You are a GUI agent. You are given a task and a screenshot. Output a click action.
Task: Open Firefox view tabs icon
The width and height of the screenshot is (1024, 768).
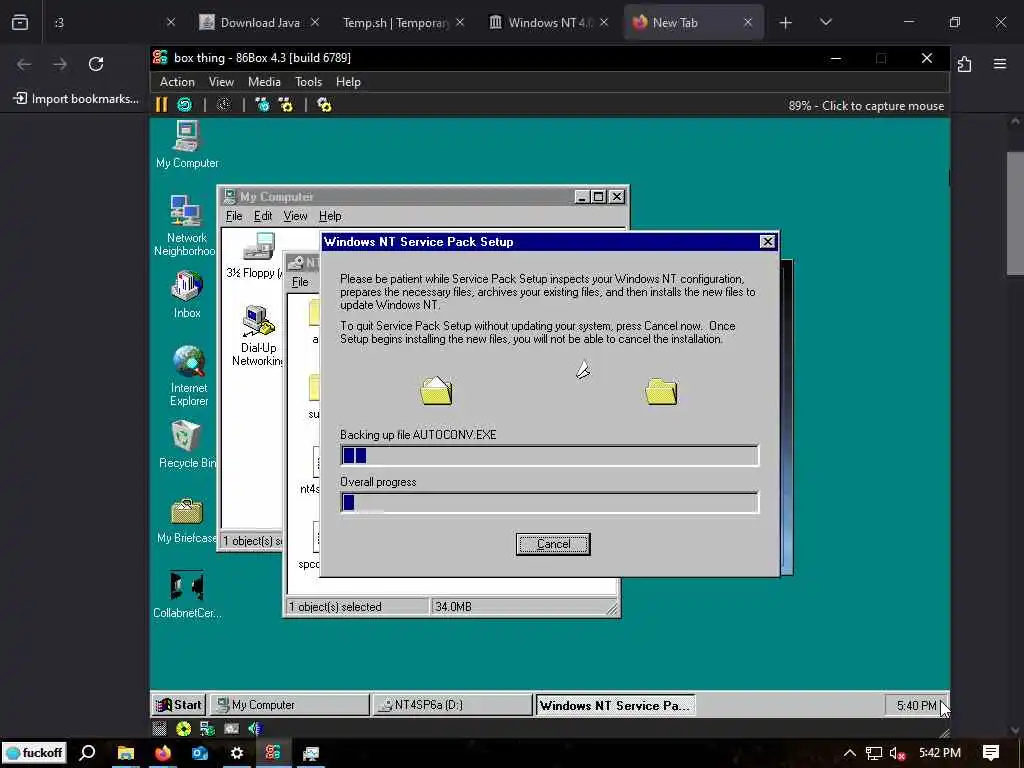(20, 22)
